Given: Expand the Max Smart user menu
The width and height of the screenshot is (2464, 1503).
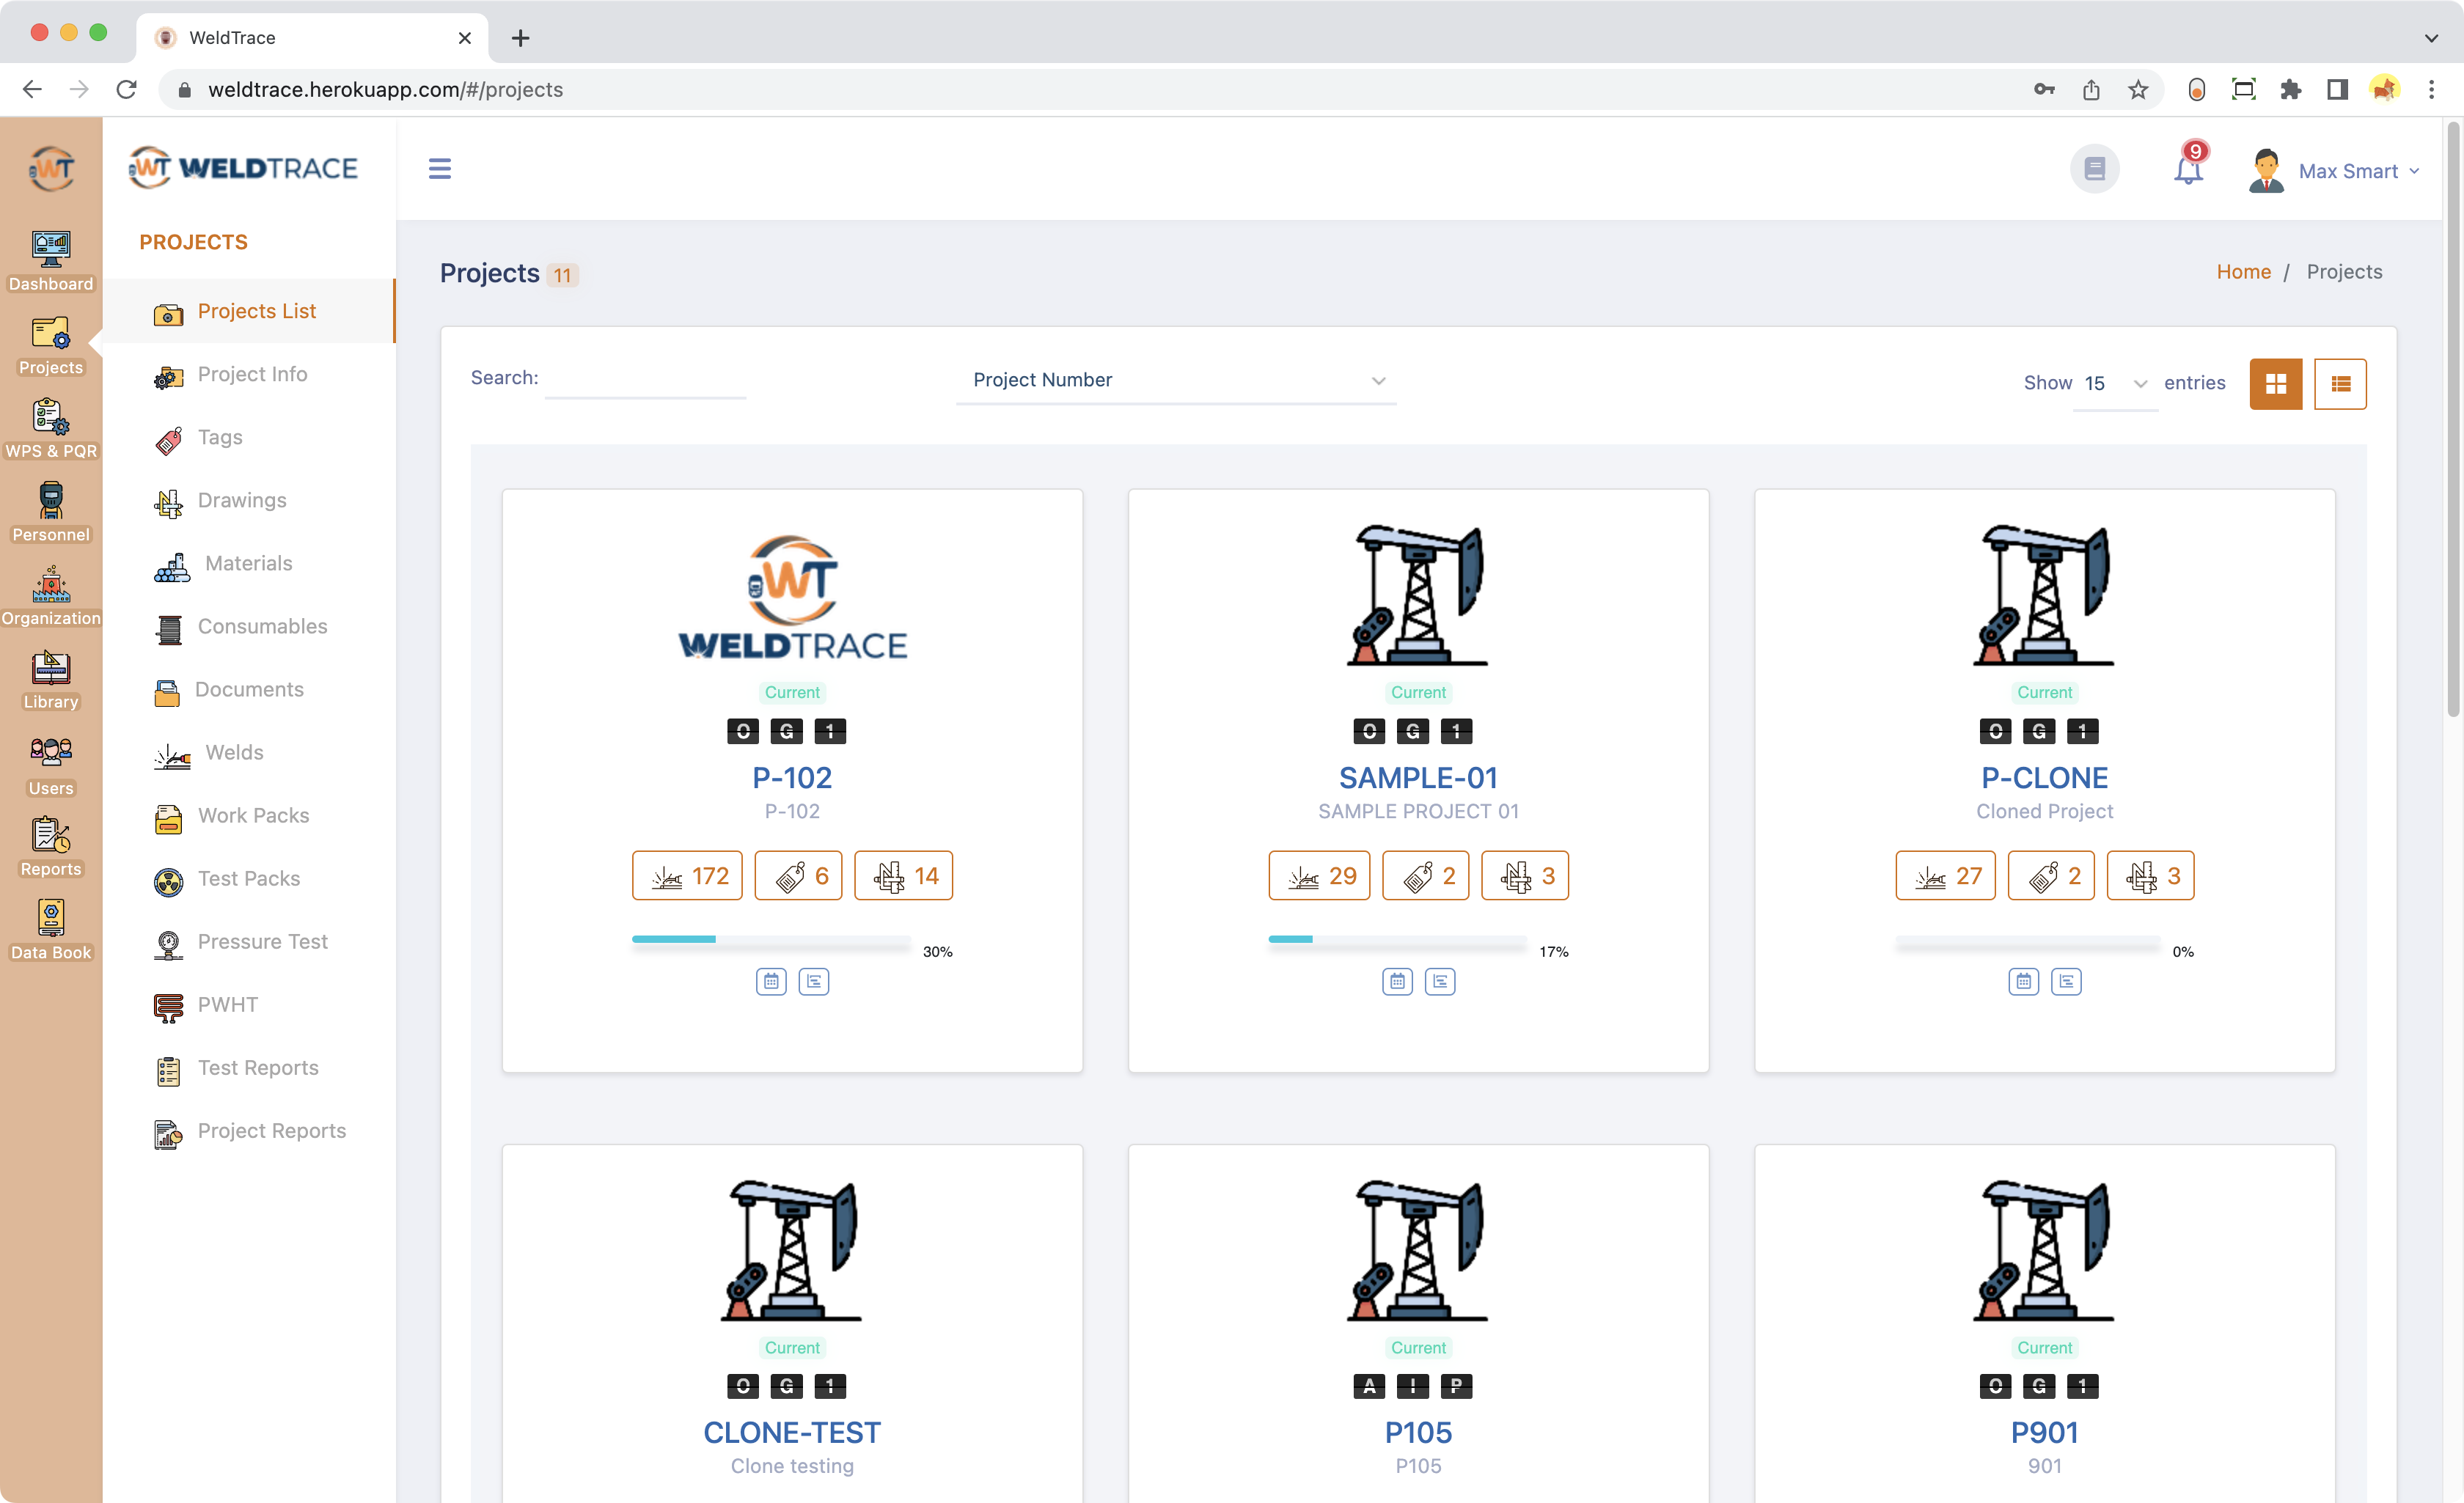Looking at the screenshot, I should [2335, 171].
